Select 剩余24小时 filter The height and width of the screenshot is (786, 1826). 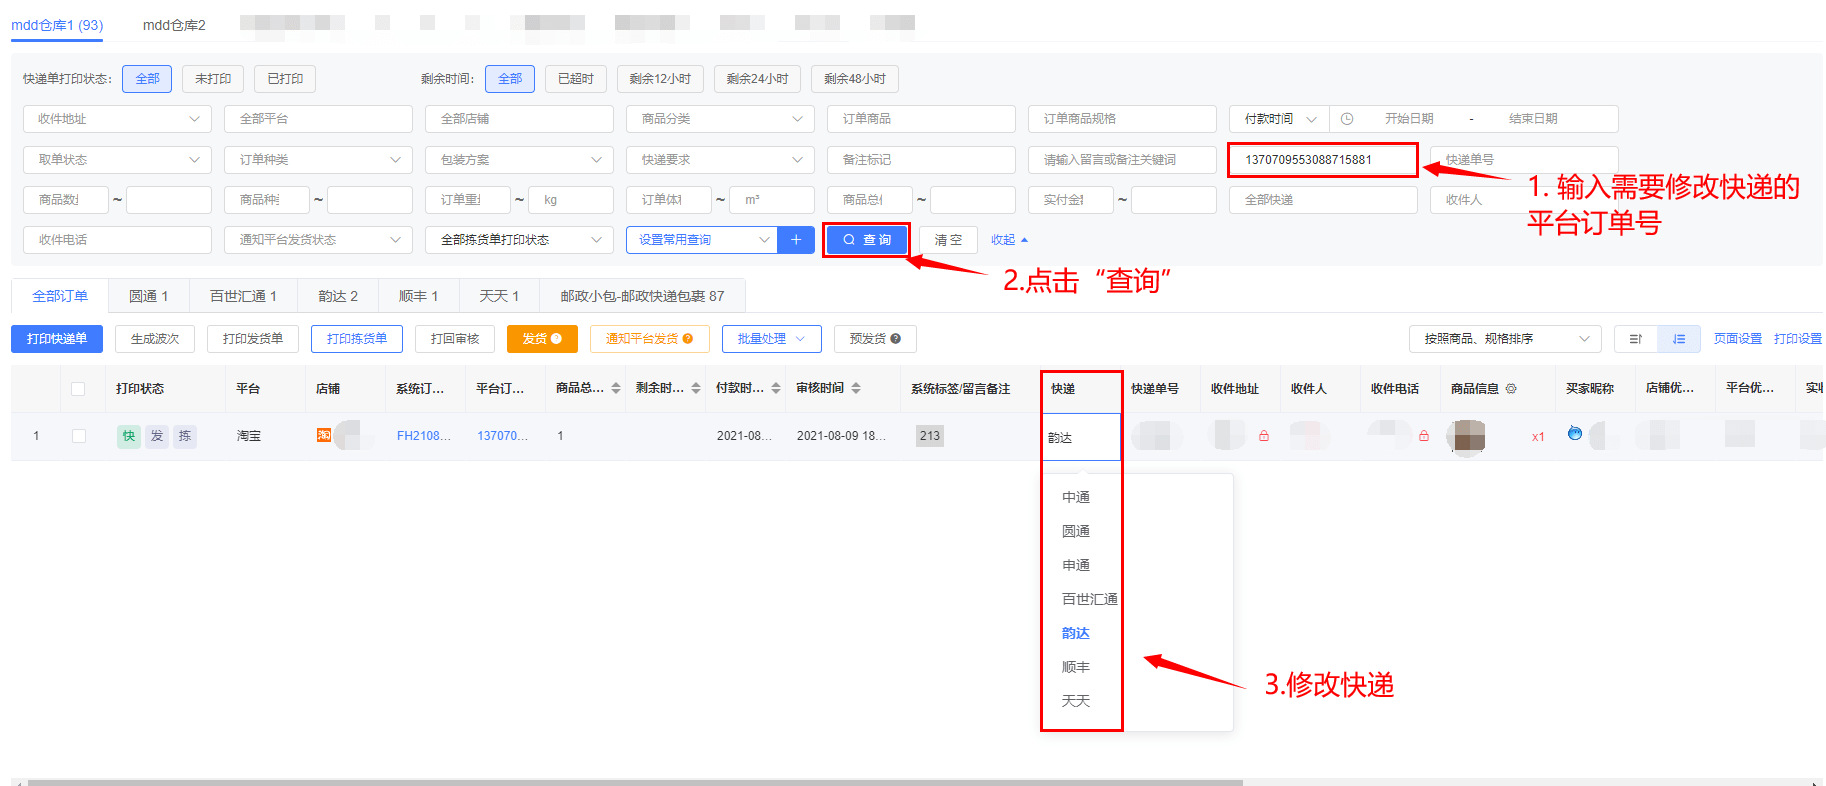[758, 79]
